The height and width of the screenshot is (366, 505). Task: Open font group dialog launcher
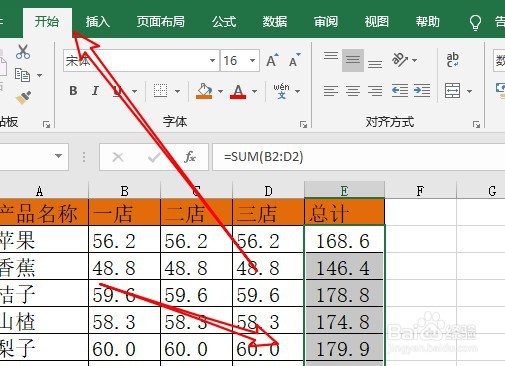(x=303, y=124)
